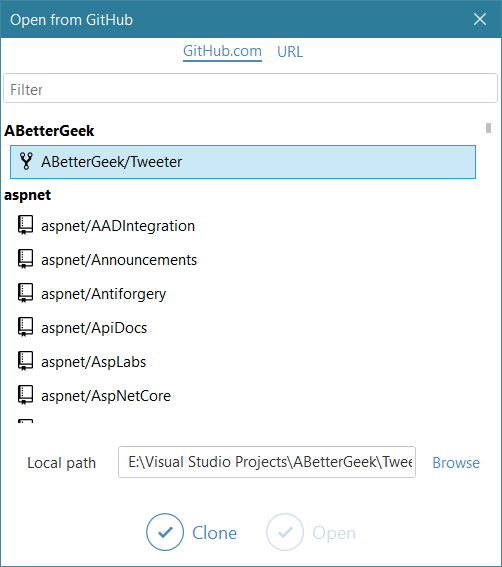Close the Open from GitHub dialog
This screenshot has height=567, width=502.
(x=480, y=19)
